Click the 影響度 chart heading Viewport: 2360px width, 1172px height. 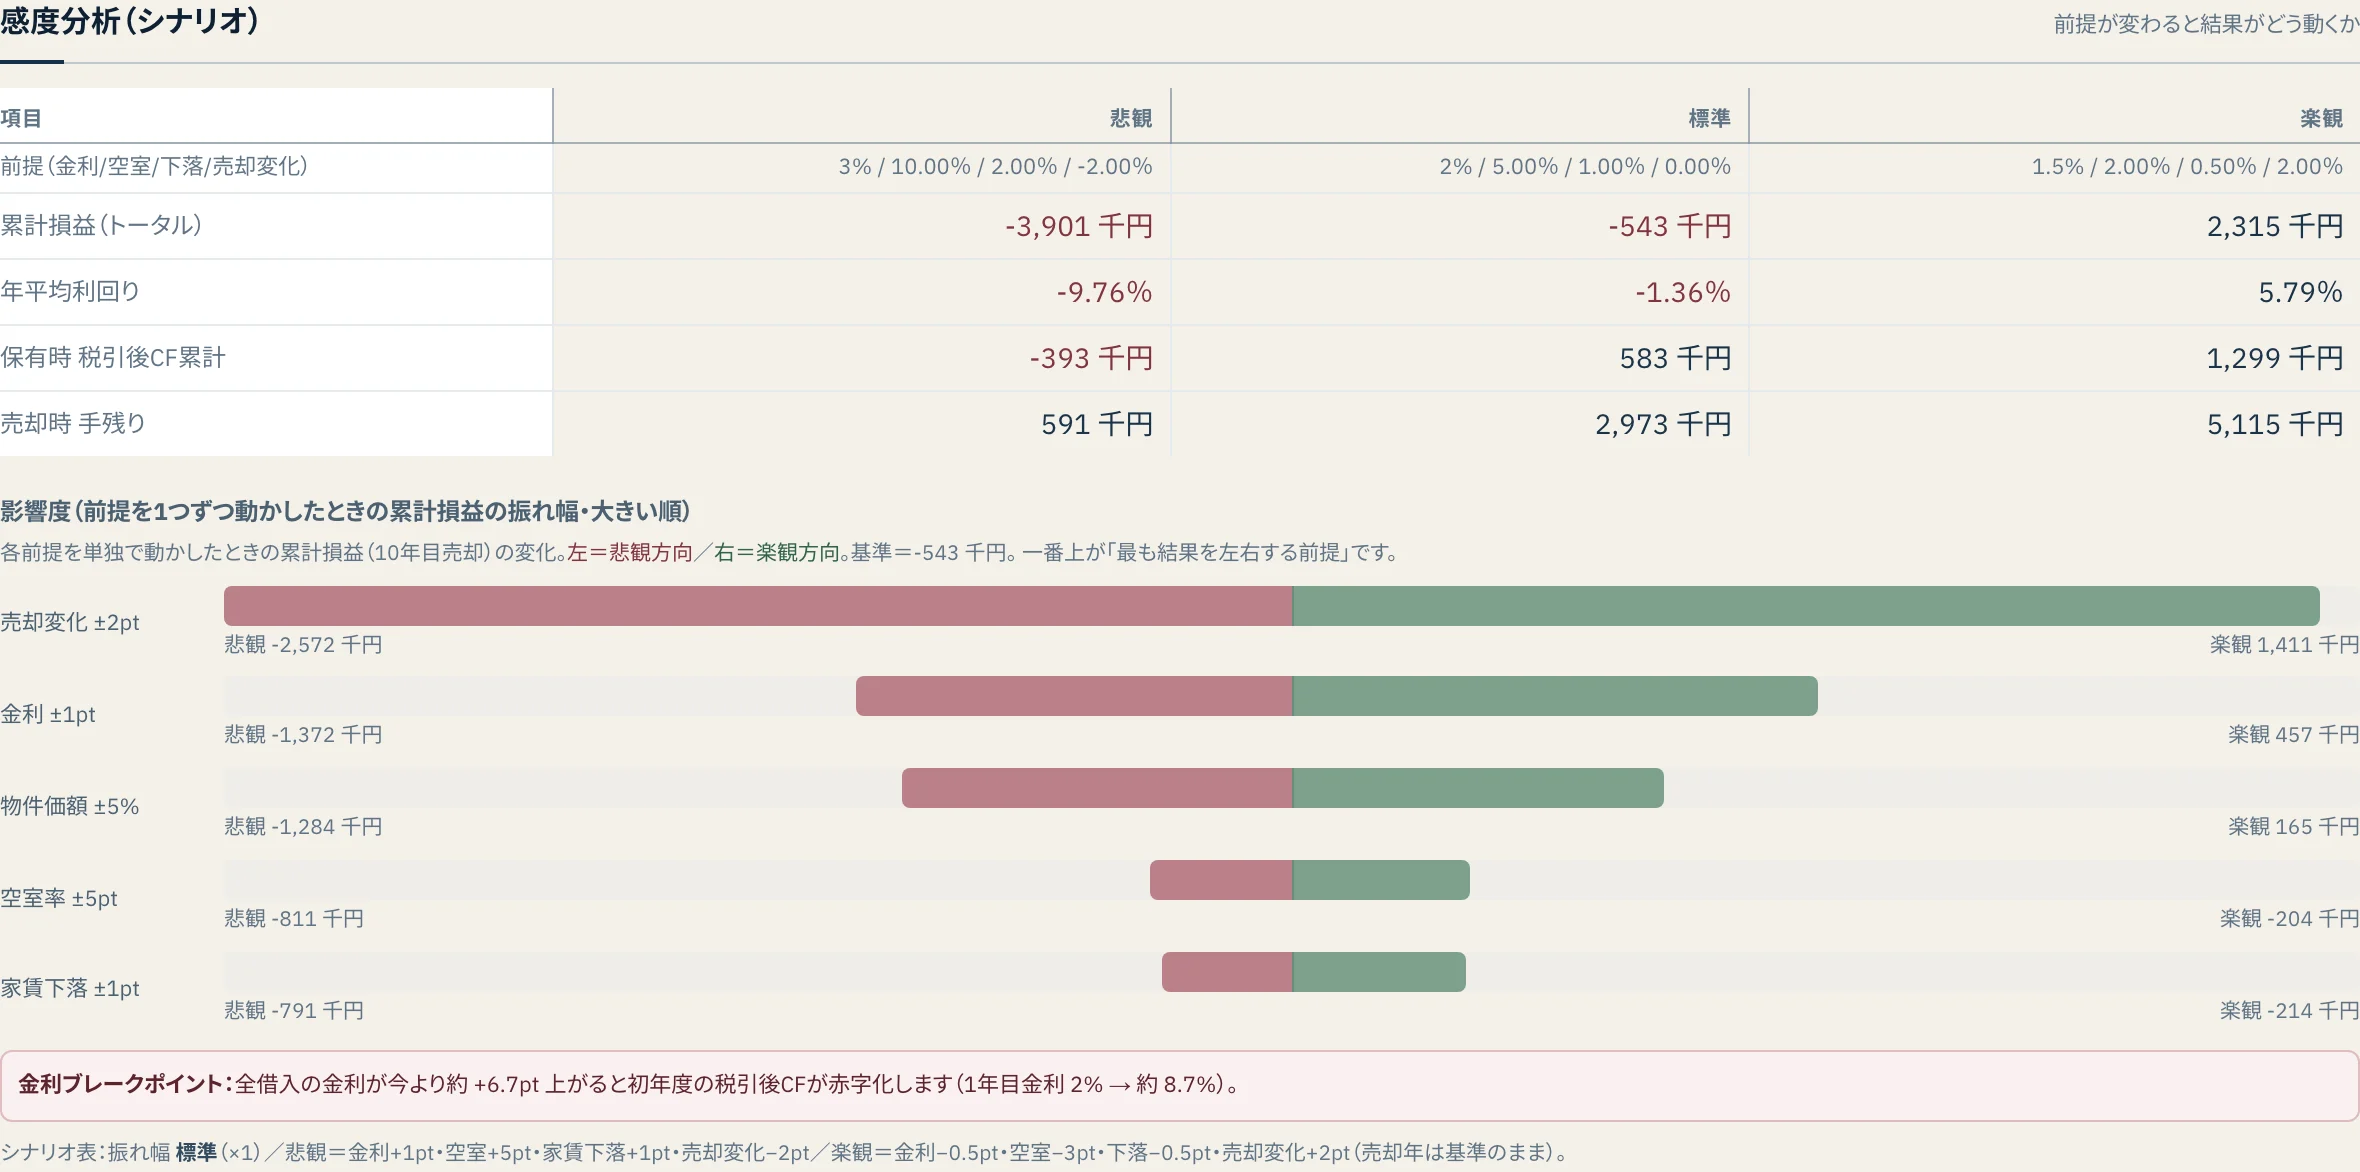click(345, 511)
